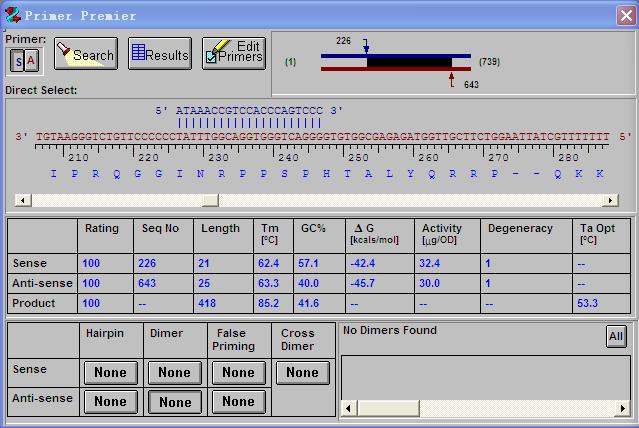Click Anti-sense Dimer None button
This screenshot has width=639, height=428.
[x=174, y=402]
